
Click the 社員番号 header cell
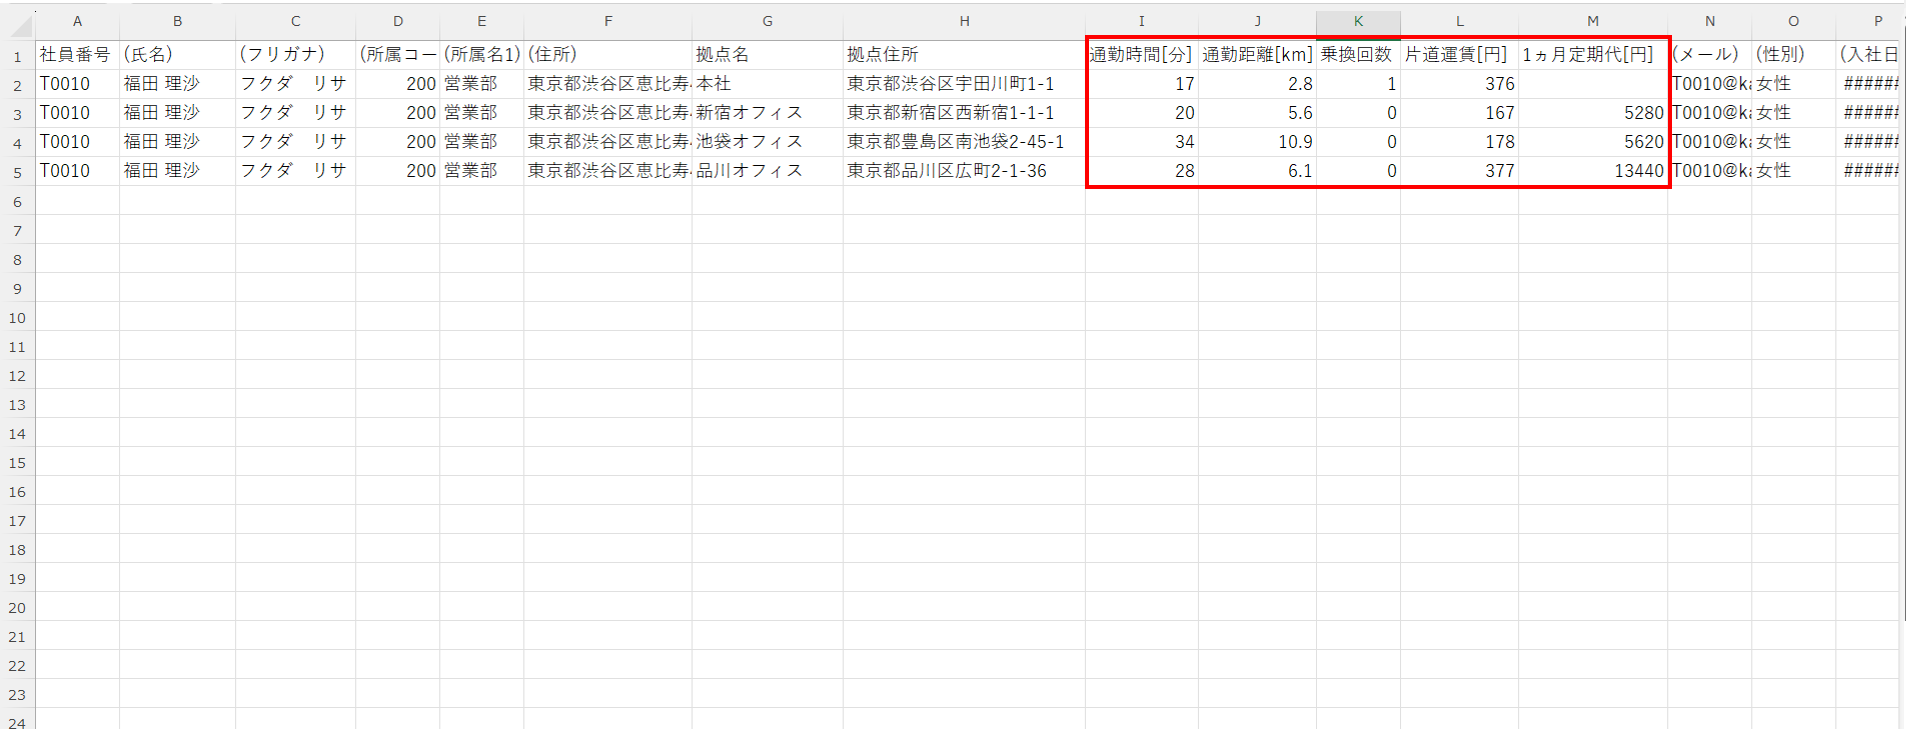(77, 55)
